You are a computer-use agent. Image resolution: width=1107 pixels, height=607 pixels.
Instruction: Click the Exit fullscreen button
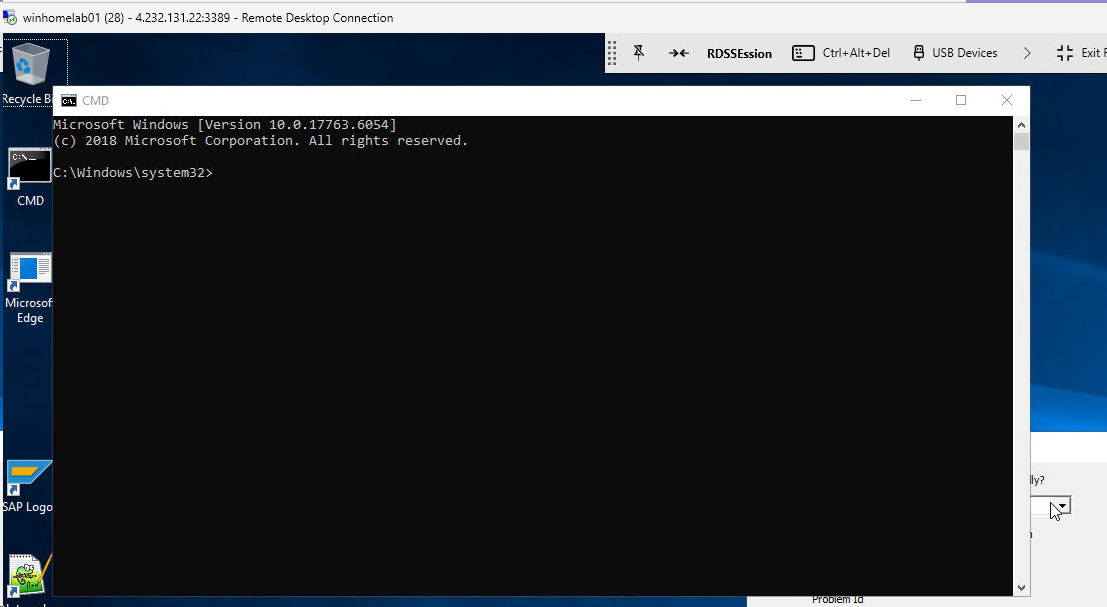1080,53
